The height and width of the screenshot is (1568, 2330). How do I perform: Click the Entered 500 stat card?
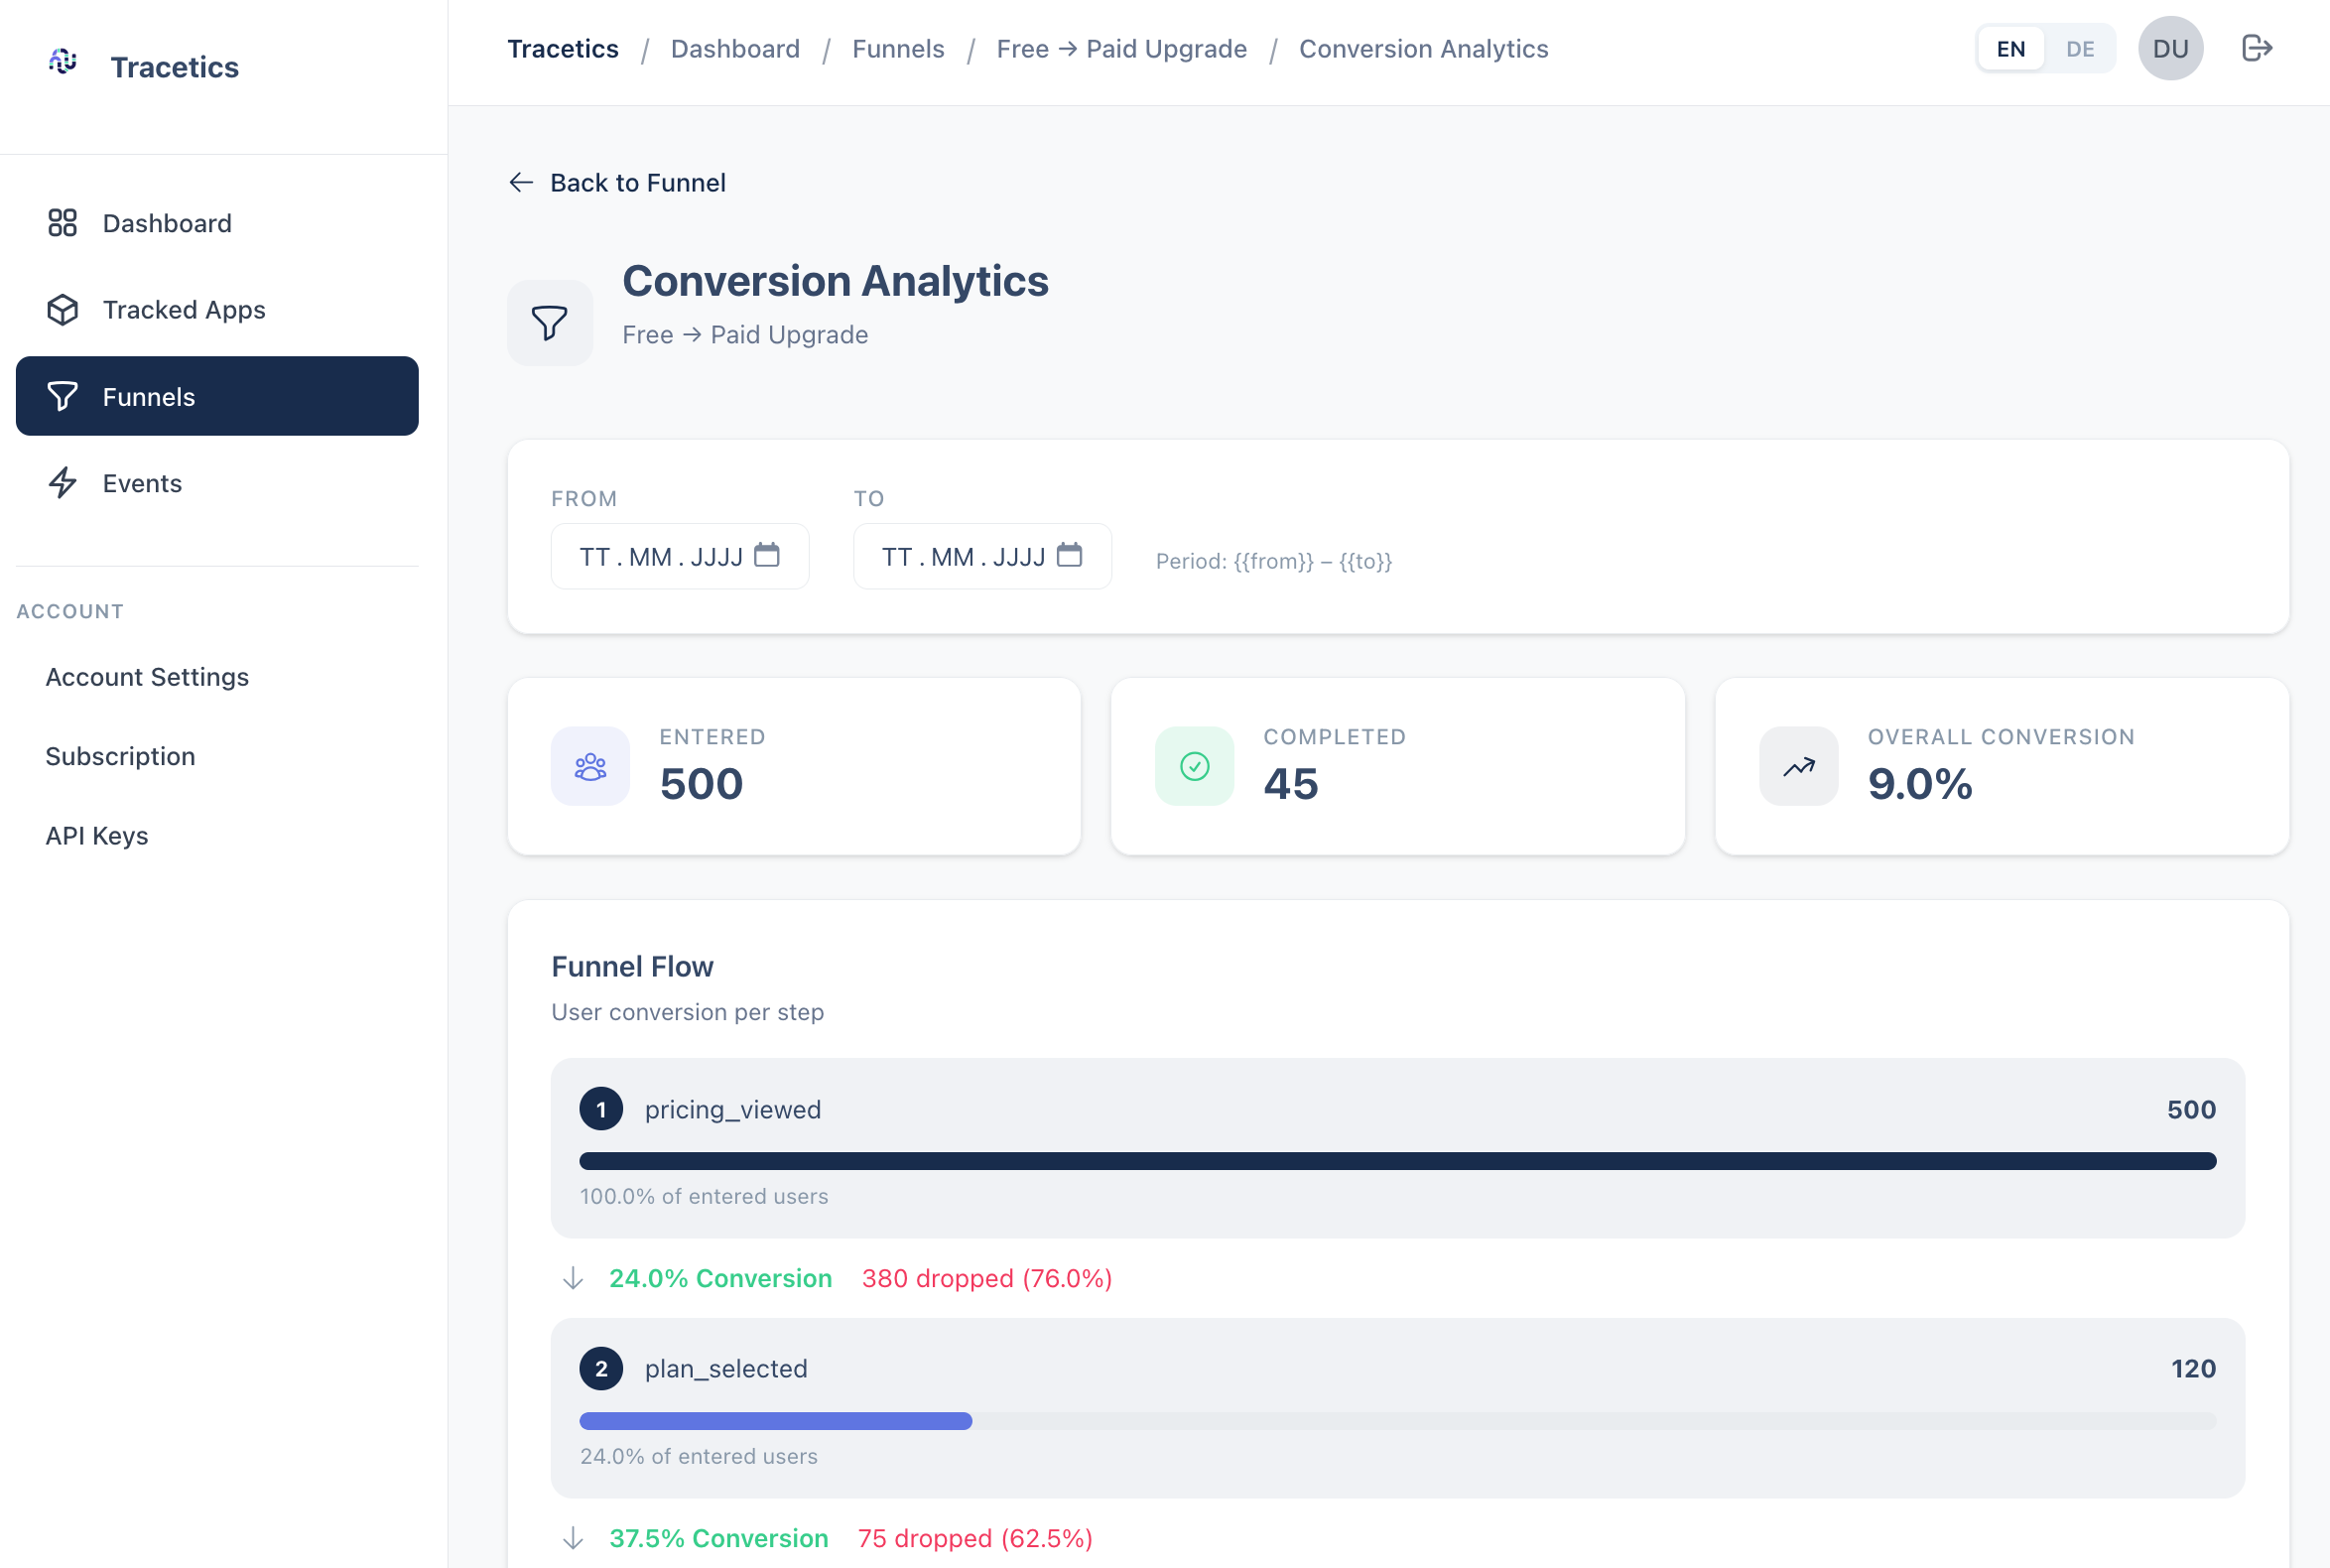click(794, 766)
